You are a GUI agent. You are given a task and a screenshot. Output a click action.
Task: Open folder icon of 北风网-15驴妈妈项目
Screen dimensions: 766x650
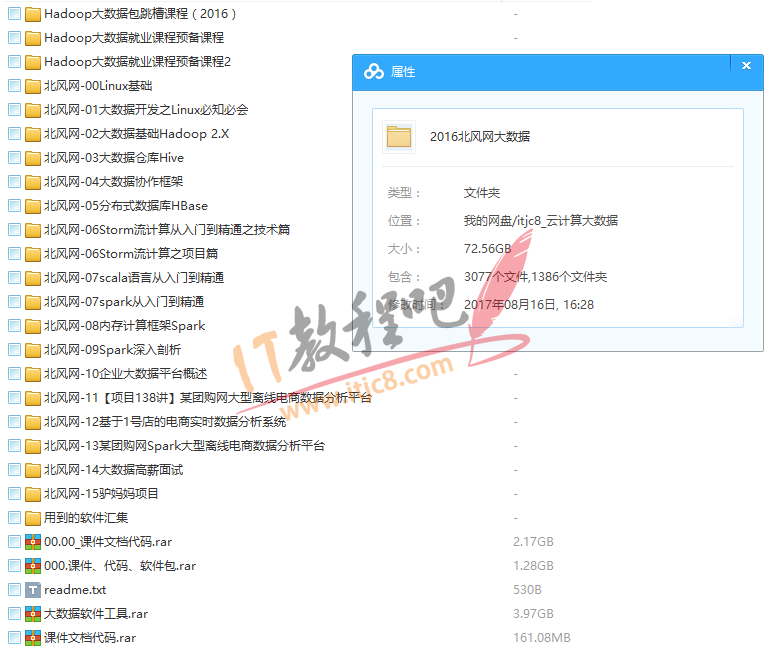pos(33,494)
